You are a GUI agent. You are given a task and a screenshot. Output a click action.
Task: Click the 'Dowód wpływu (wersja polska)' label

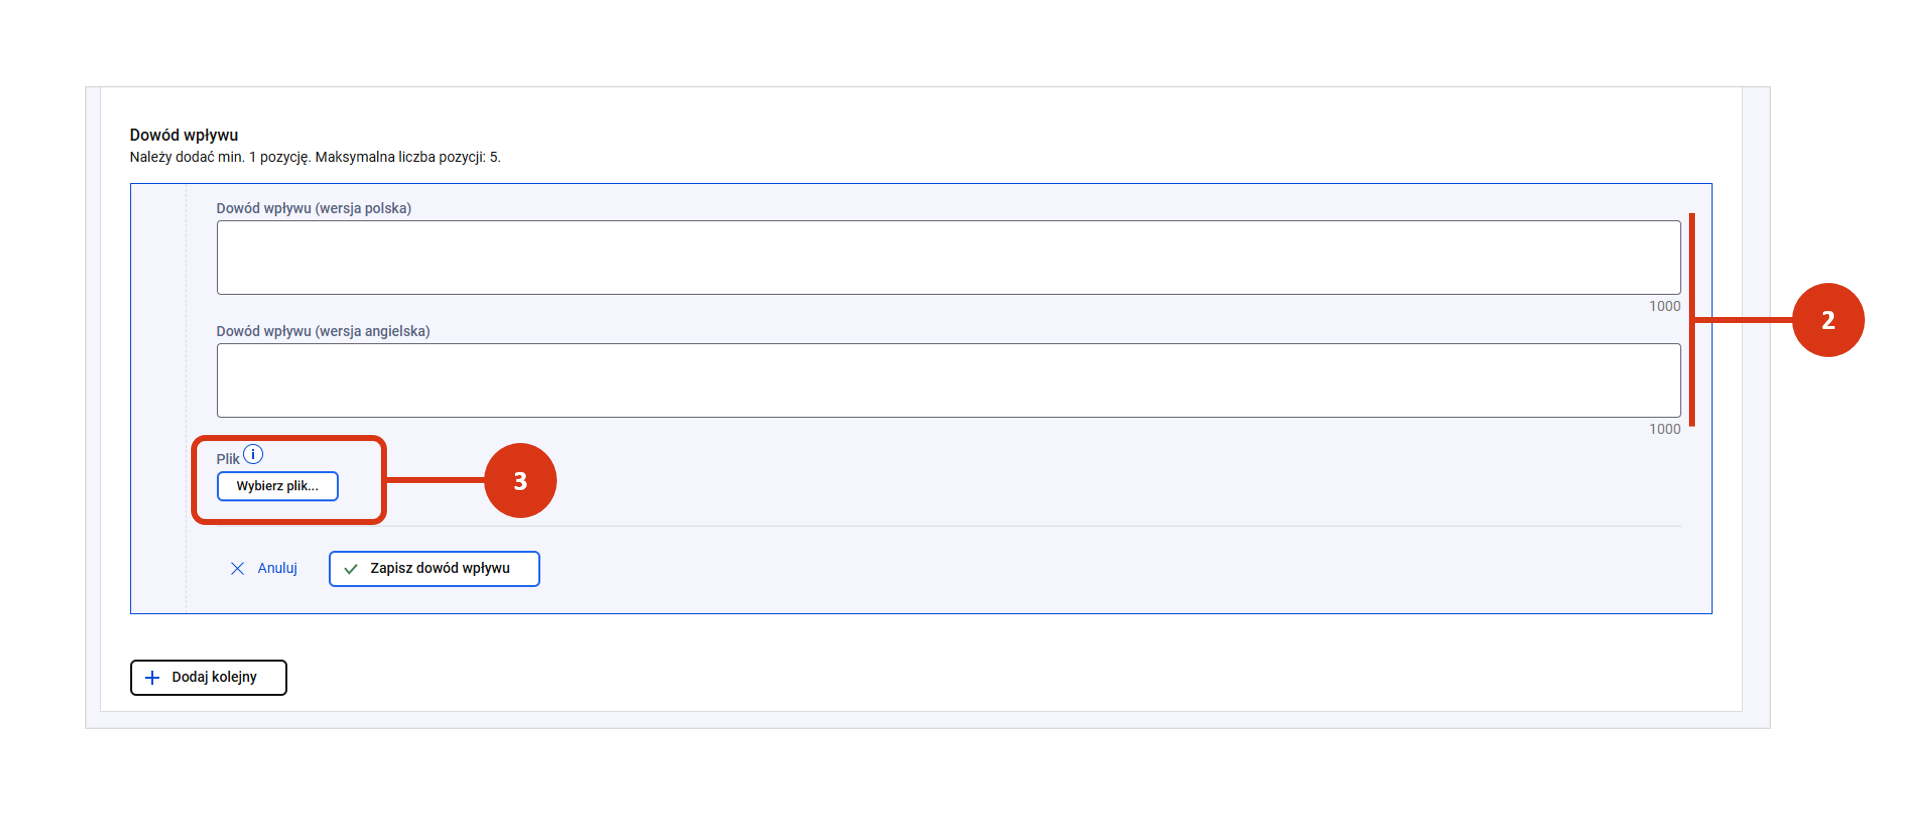(x=314, y=208)
